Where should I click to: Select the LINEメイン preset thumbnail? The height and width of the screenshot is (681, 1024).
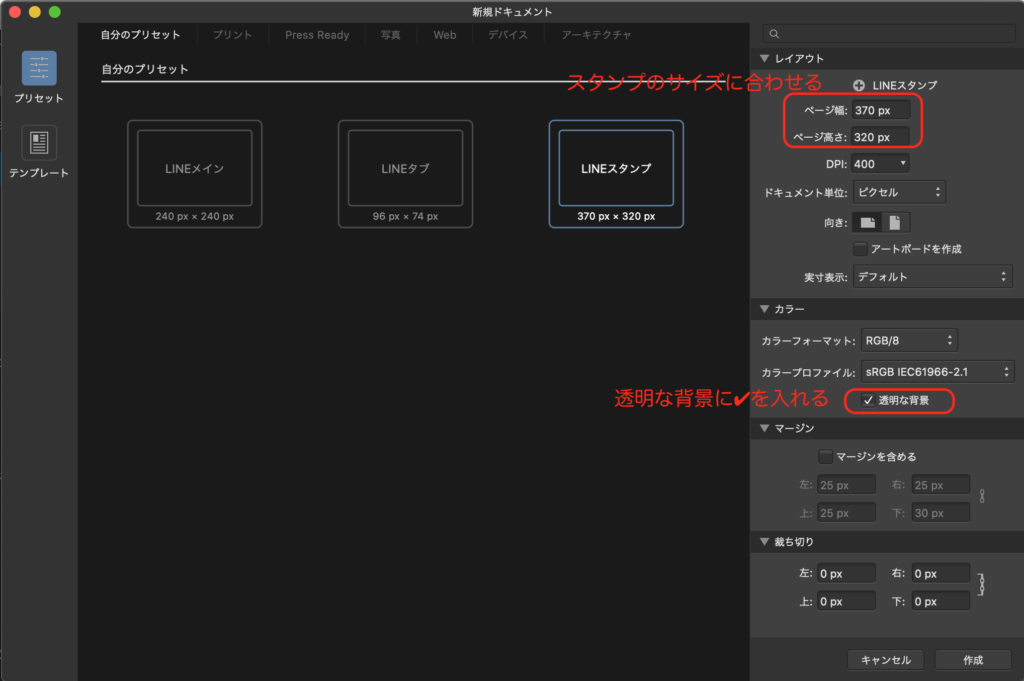pyautogui.click(x=195, y=174)
